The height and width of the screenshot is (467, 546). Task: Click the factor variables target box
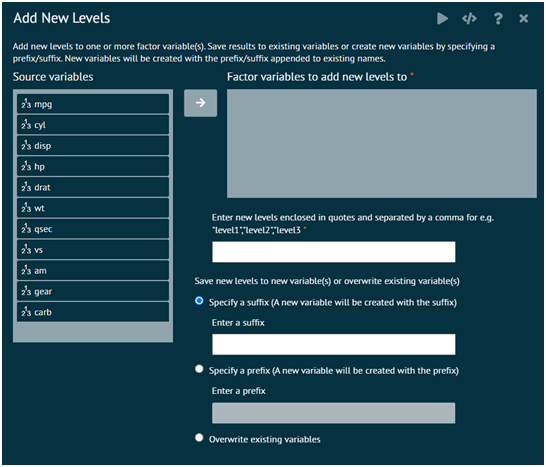pos(382,143)
